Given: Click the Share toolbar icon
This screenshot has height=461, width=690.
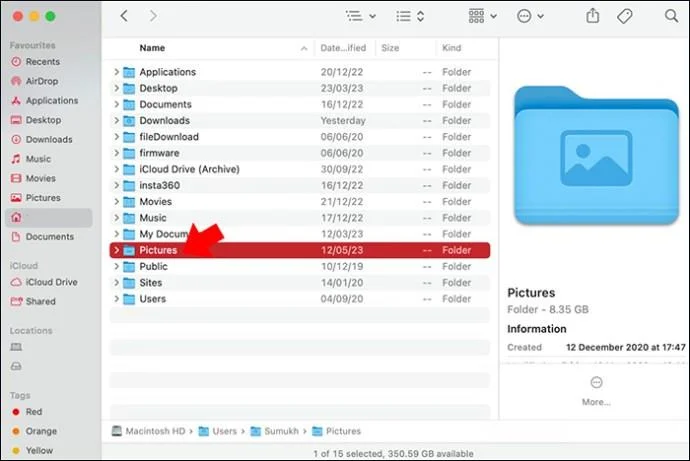Looking at the screenshot, I should pyautogui.click(x=593, y=16).
